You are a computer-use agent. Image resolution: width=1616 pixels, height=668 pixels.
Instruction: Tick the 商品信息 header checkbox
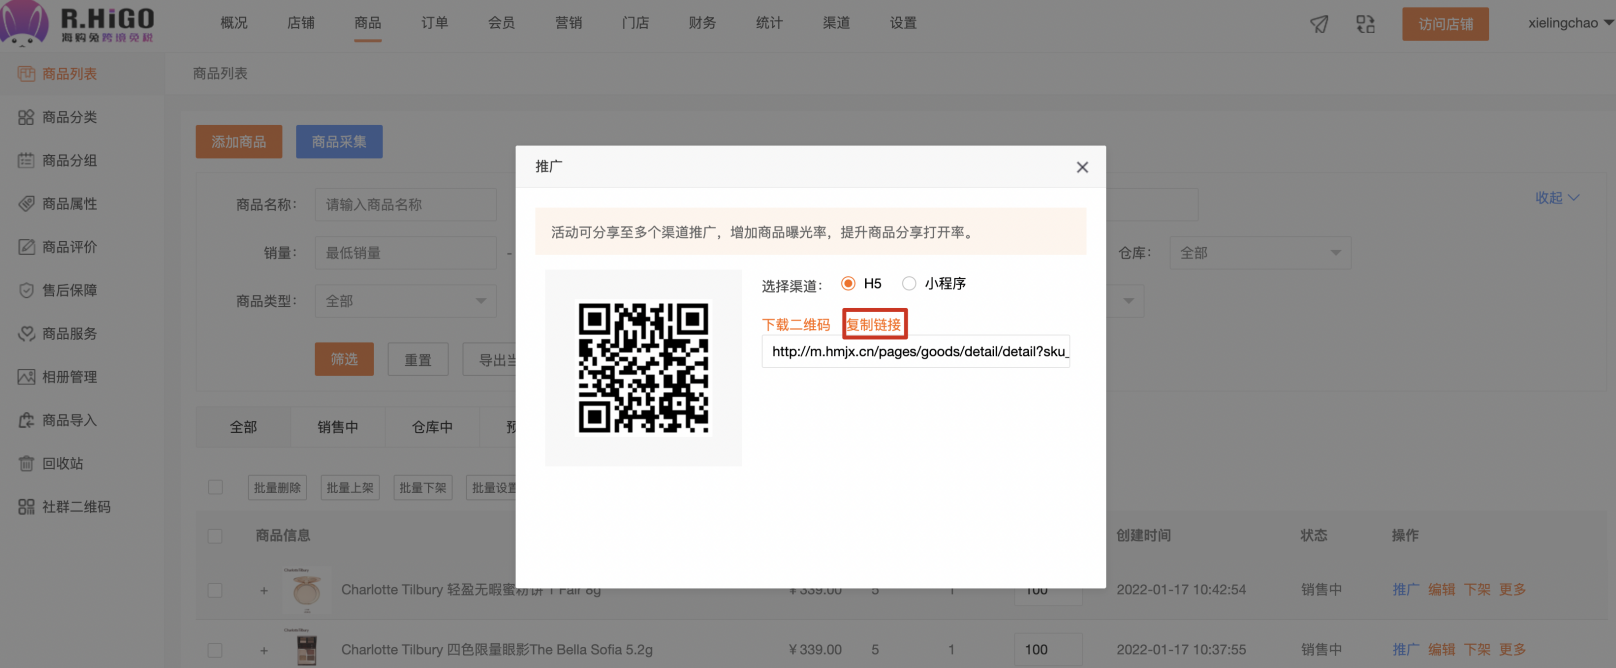pos(215,536)
